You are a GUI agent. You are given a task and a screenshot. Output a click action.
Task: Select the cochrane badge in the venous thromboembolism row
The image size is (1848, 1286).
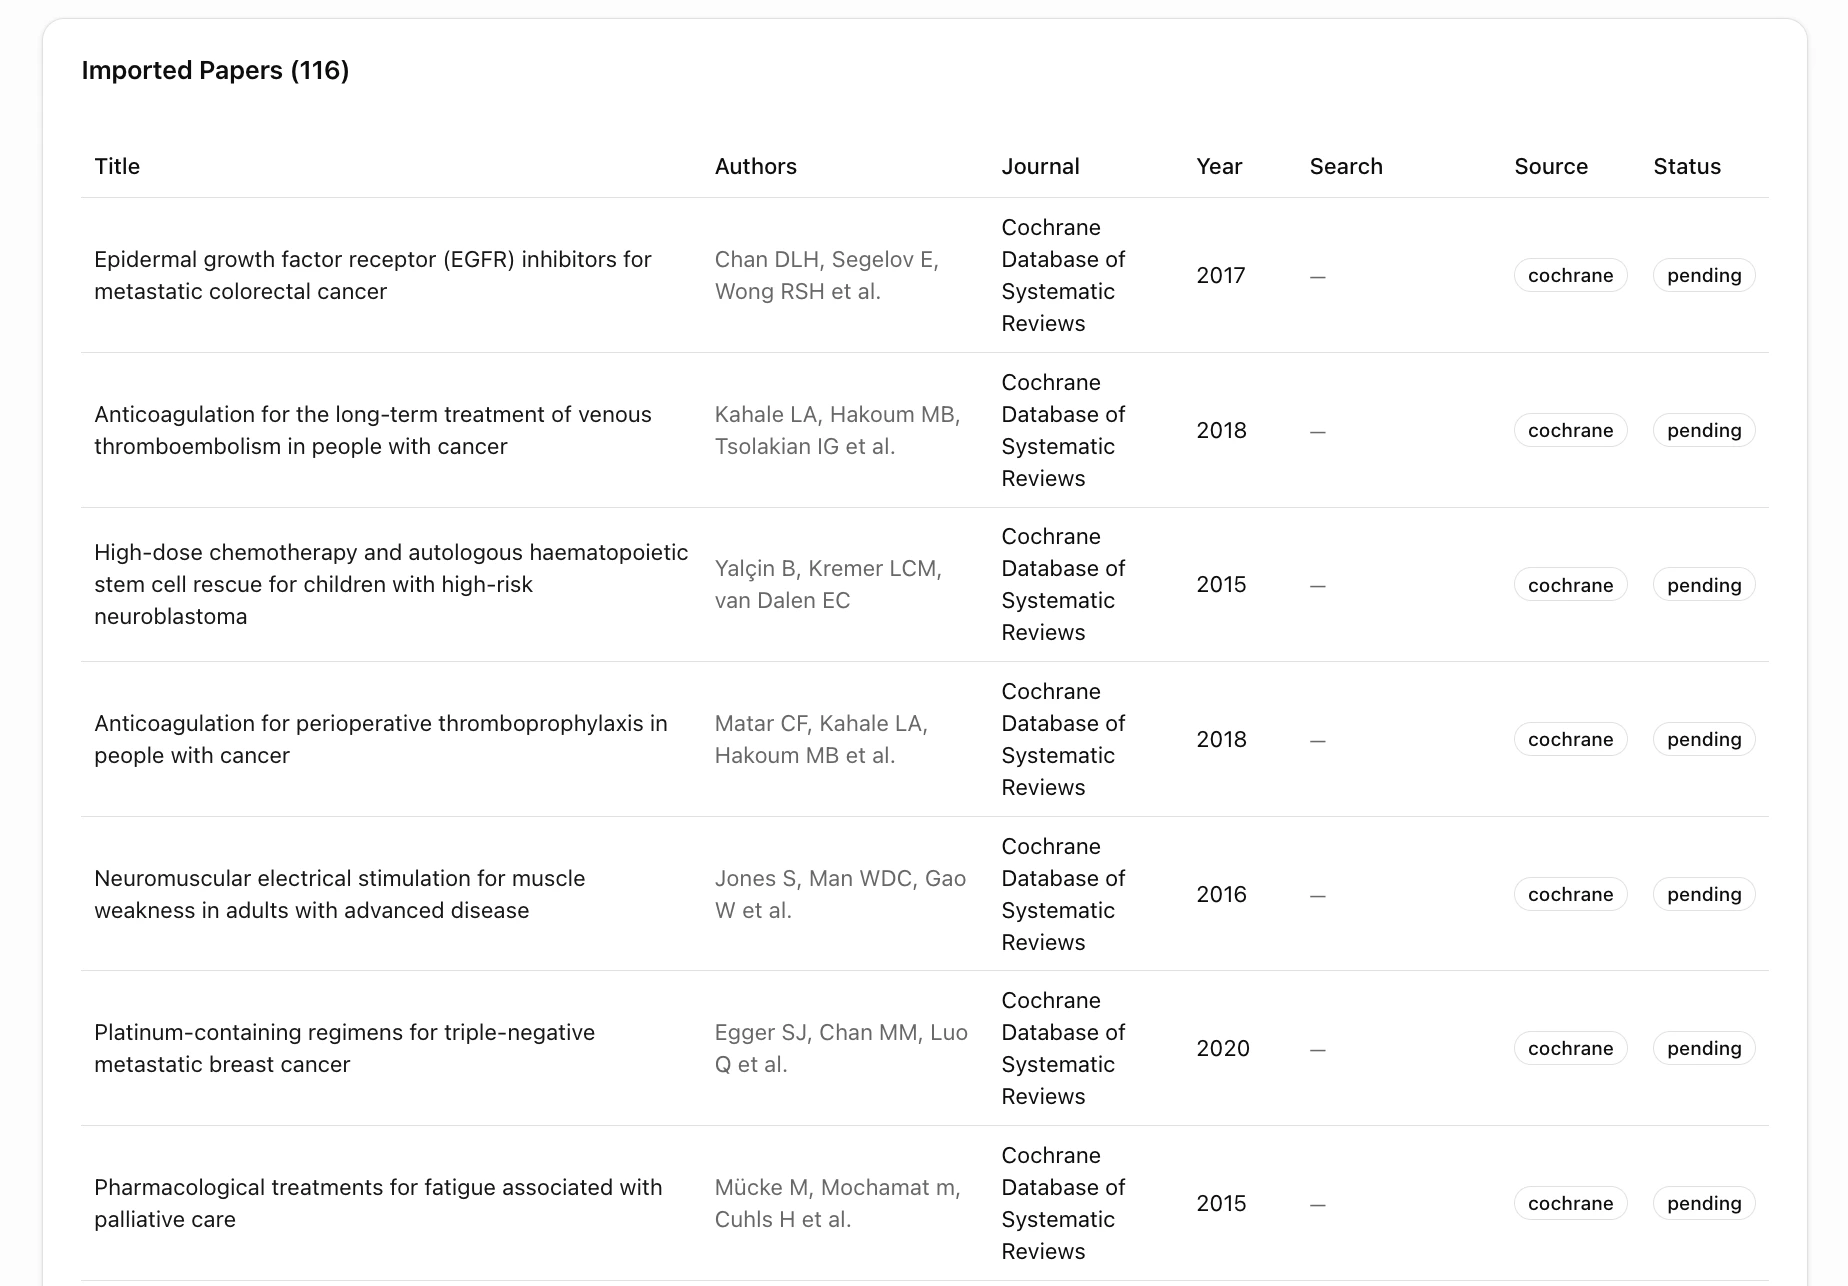[1571, 430]
